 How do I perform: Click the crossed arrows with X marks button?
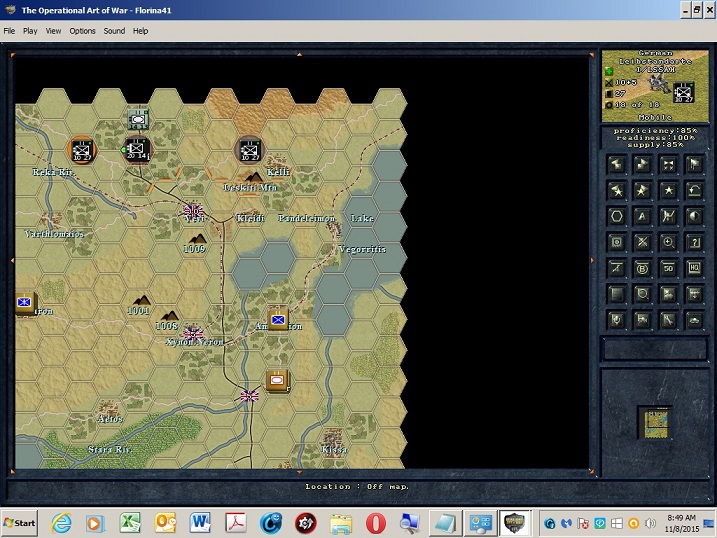tap(669, 164)
